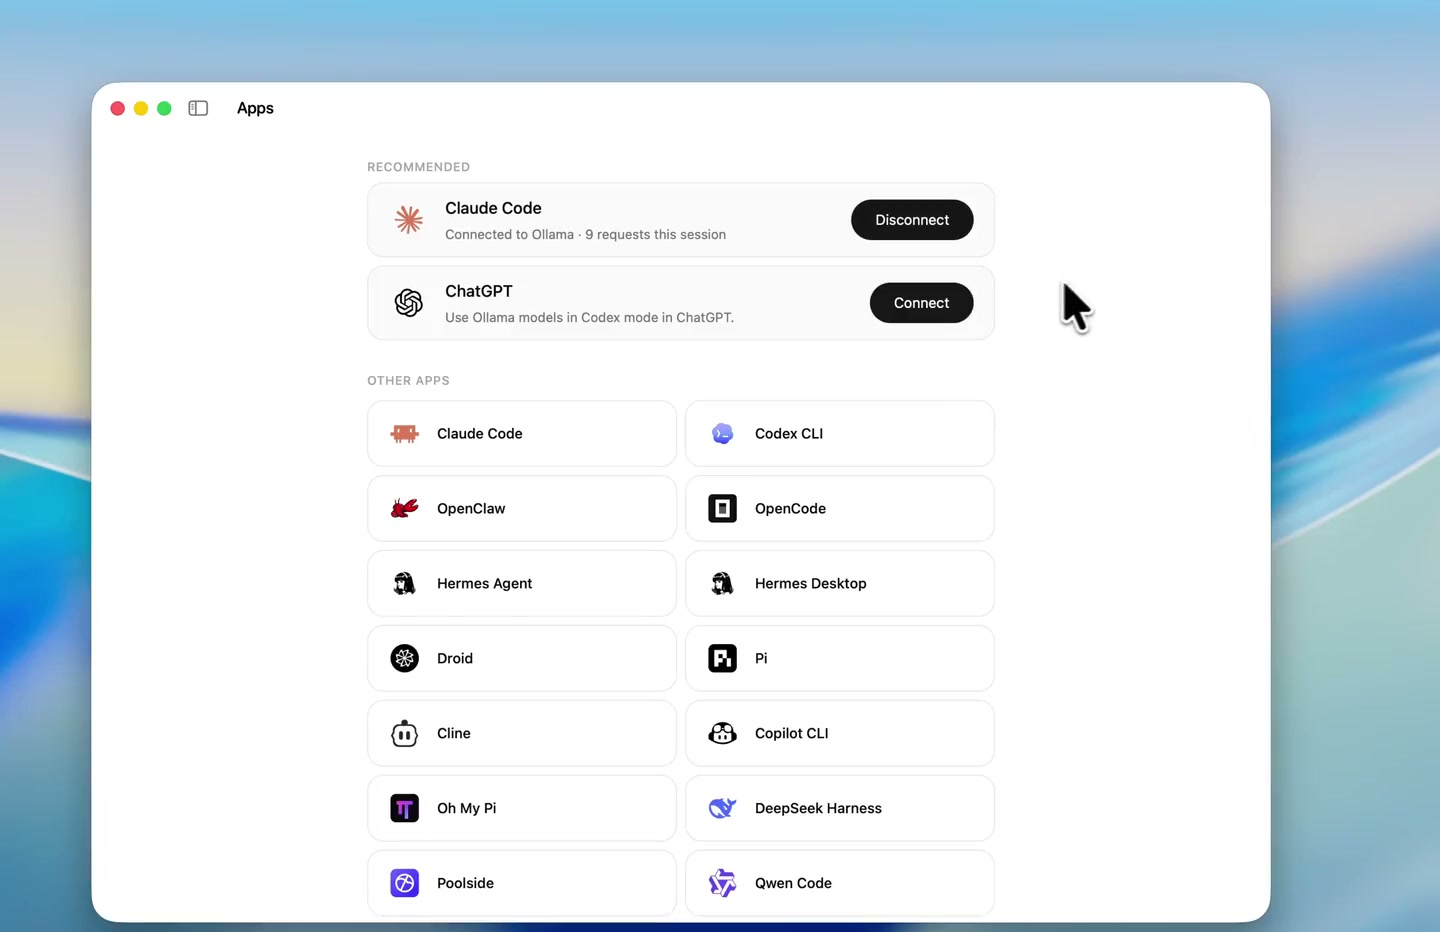Click the RECOMMENDED section heading
The width and height of the screenshot is (1440, 932).
pos(418,167)
